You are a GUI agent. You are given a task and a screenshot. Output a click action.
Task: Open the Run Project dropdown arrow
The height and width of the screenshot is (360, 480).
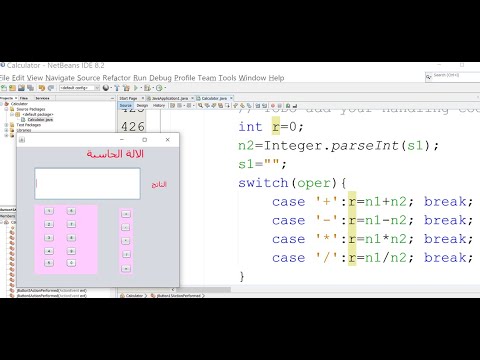[x=141, y=88]
